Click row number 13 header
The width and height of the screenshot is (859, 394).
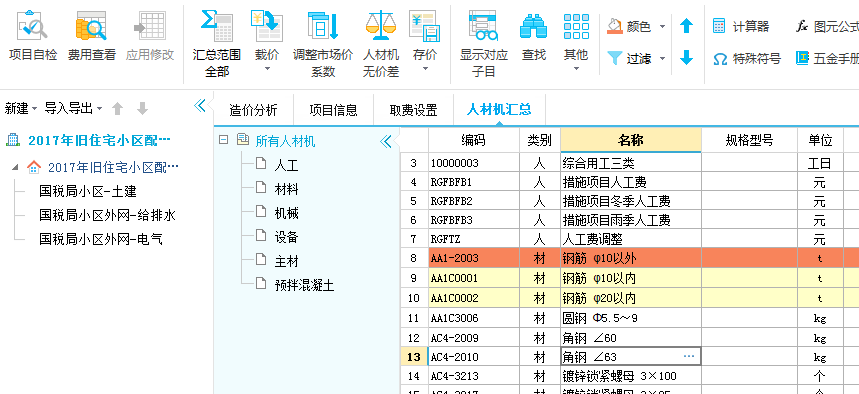[x=414, y=357]
